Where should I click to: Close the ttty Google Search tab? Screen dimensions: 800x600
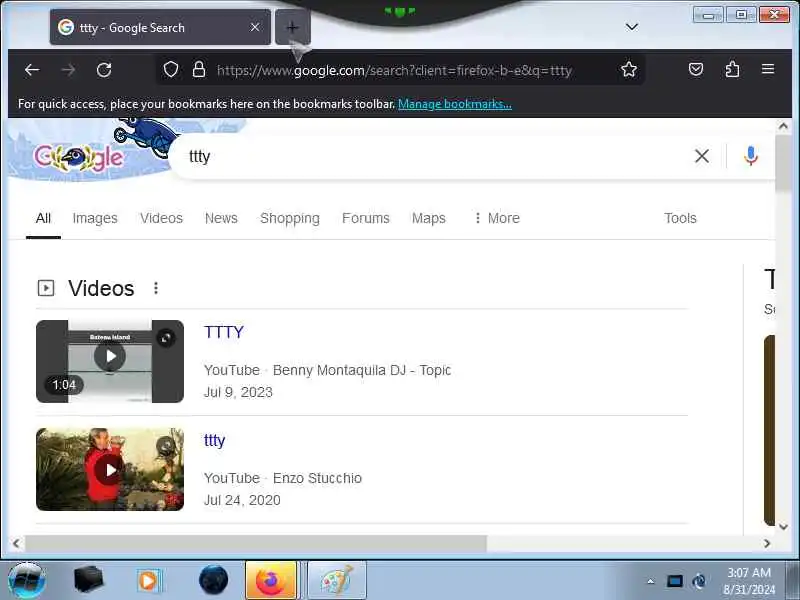click(255, 28)
